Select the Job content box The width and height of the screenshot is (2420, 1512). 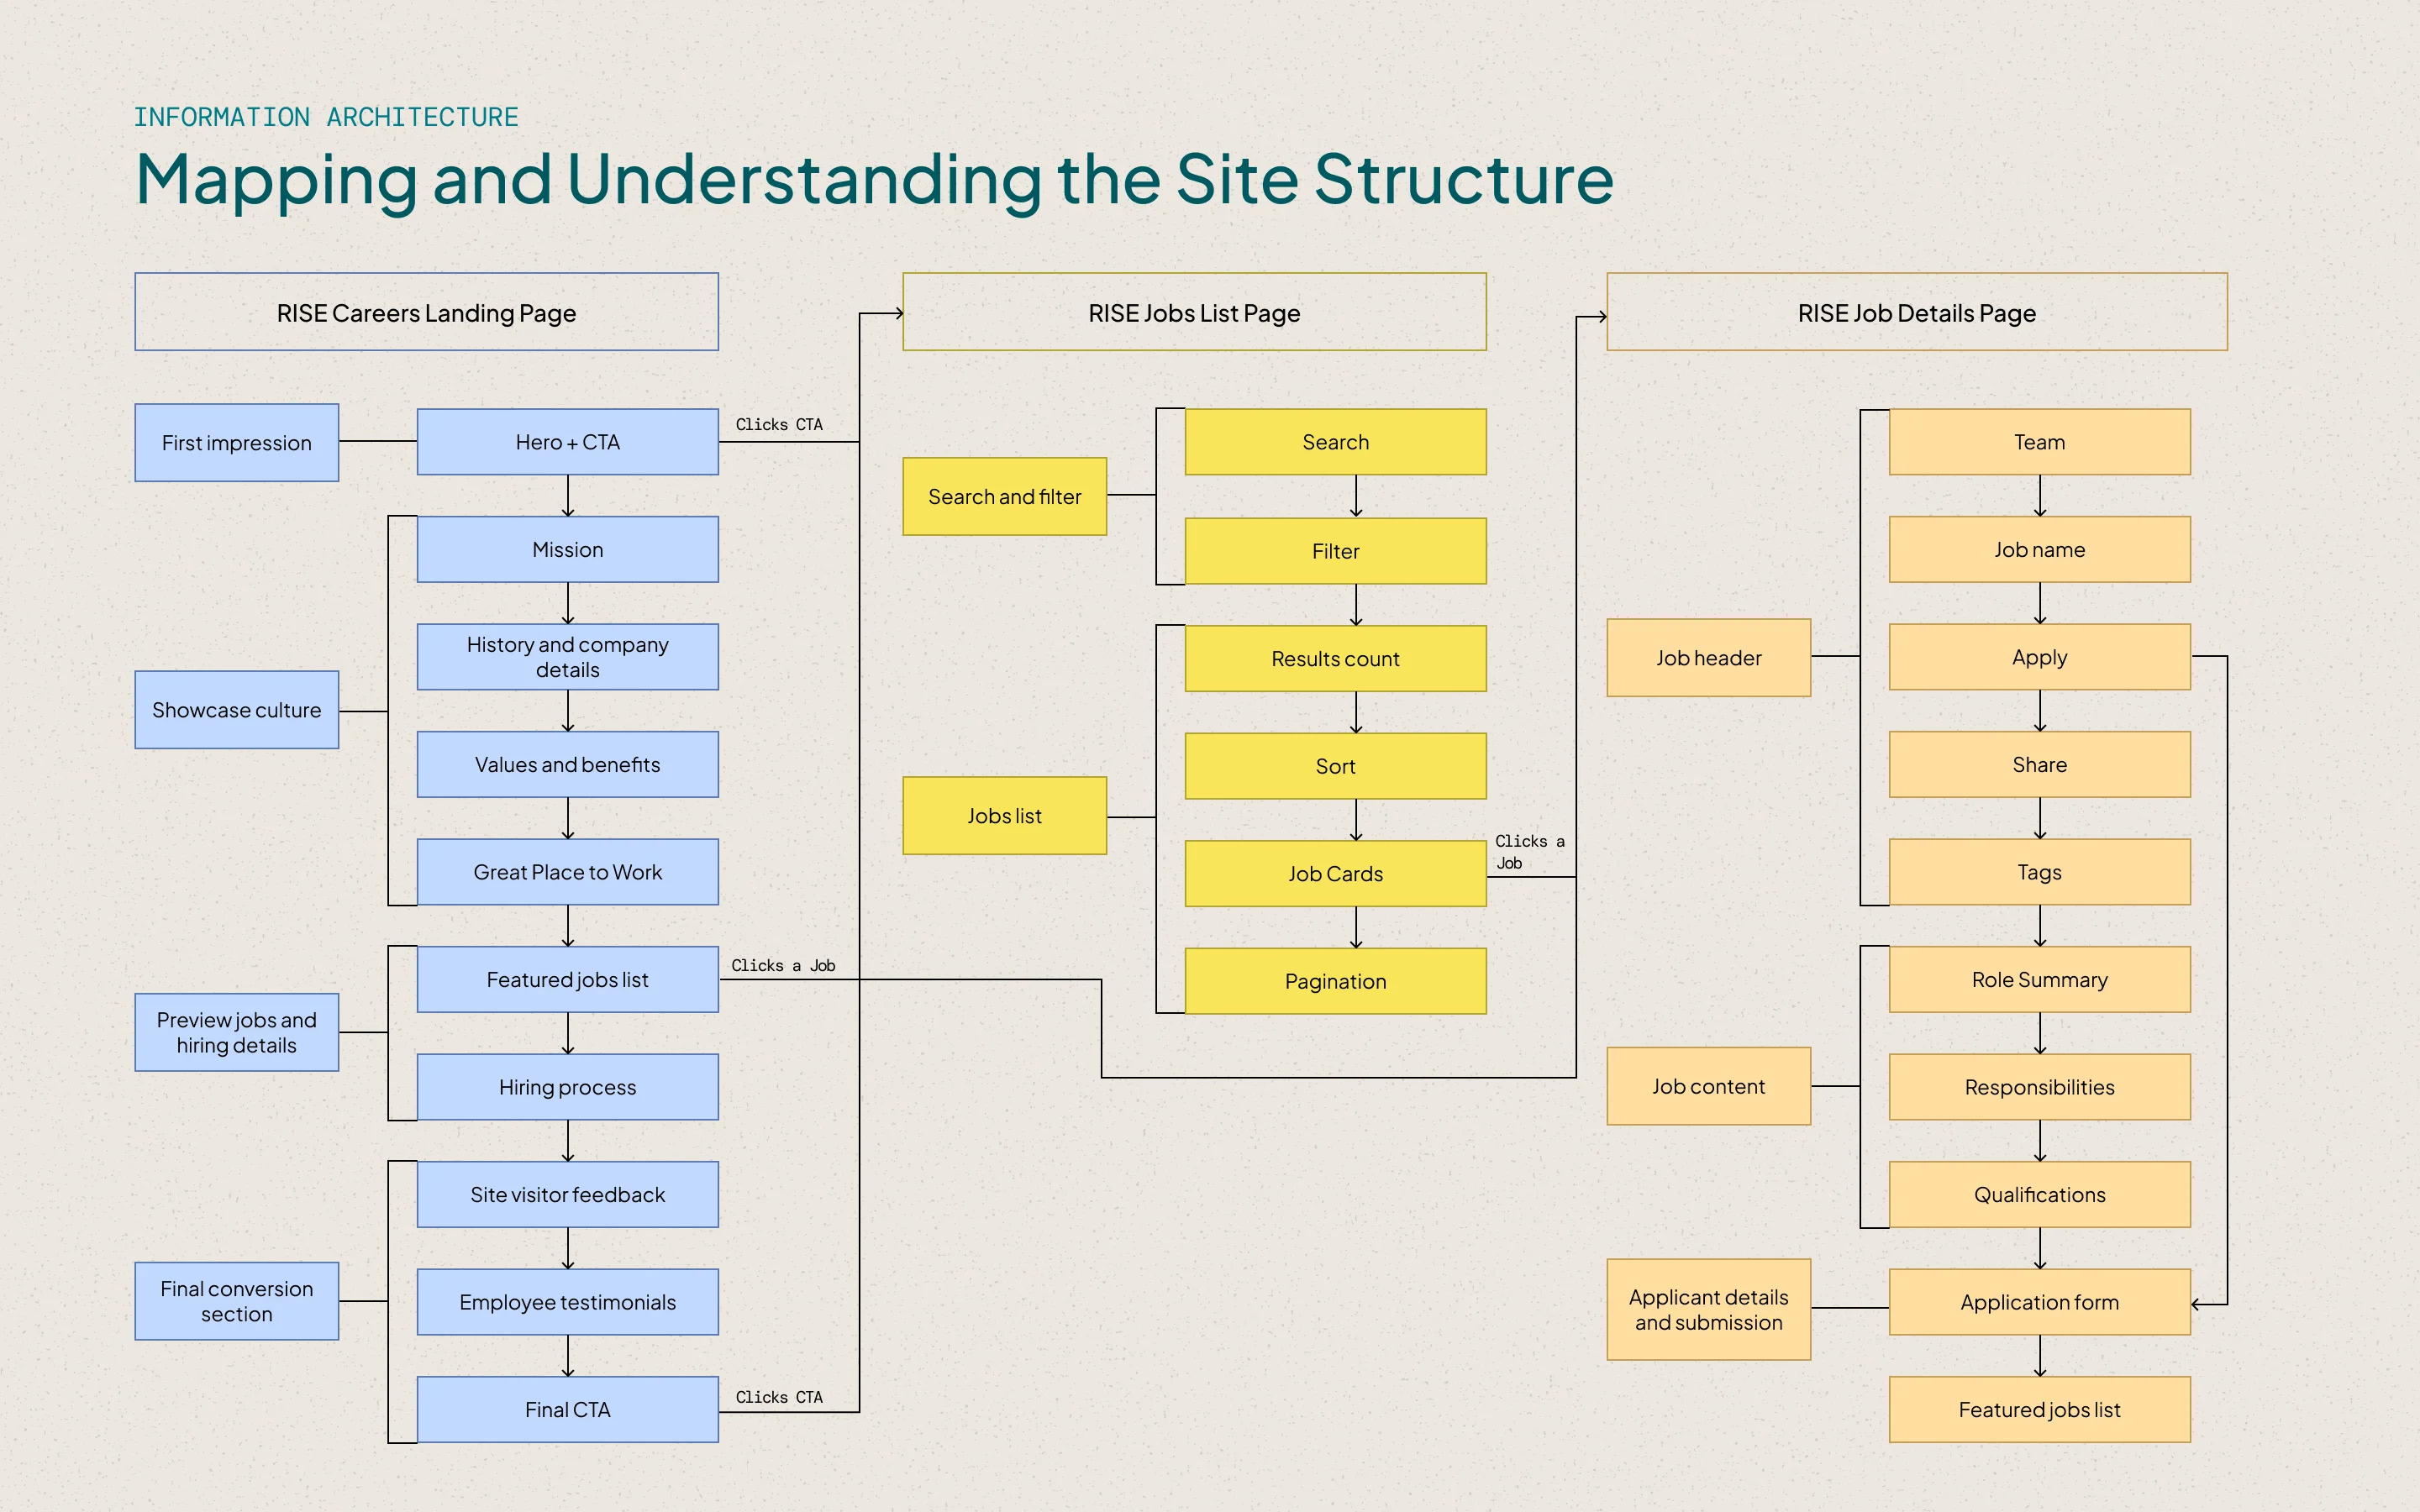click(x=1709, y=1086)
